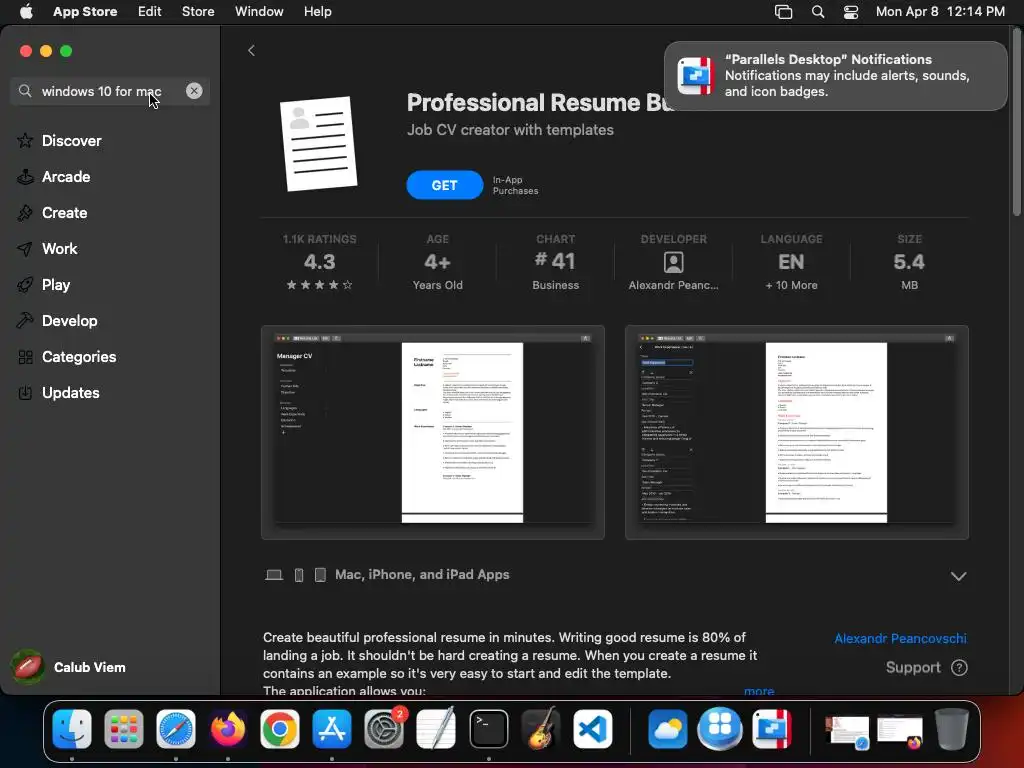The height and width of the screenshot is (768, 1024).
Task: Click the Create paintbrush icon
Action: click(x=25, y=212)
